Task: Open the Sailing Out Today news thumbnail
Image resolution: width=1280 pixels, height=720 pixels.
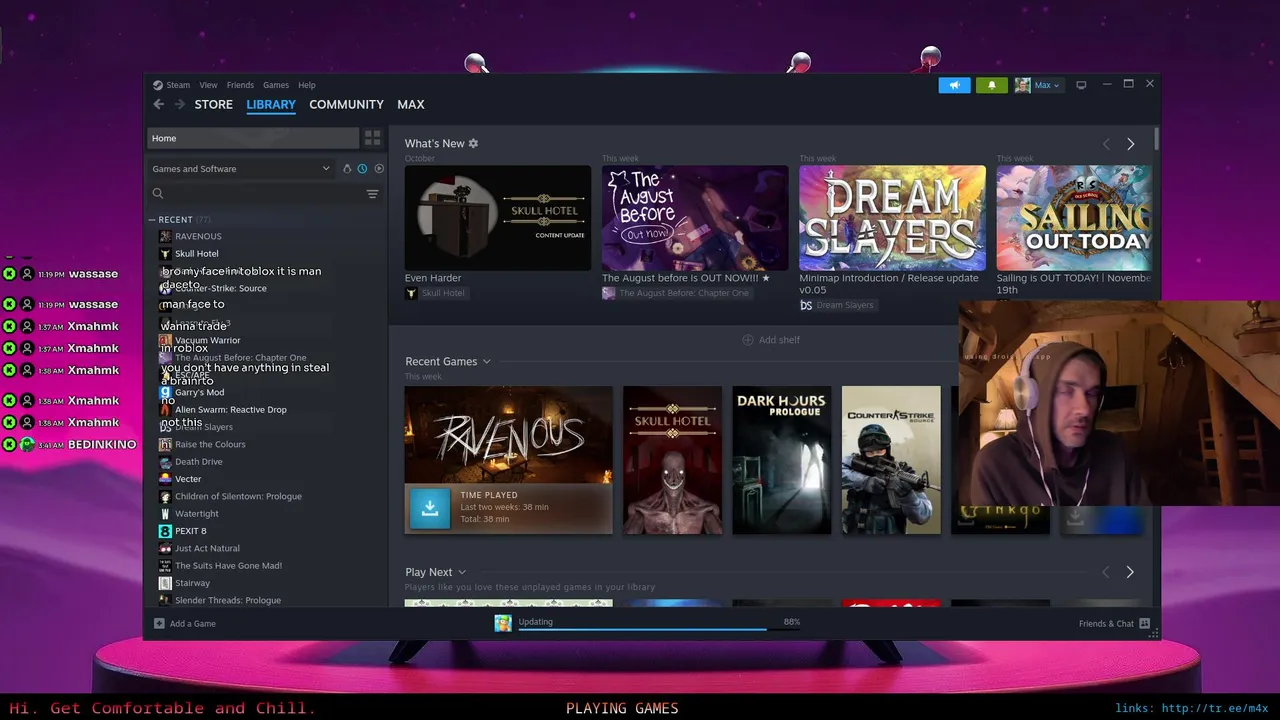Action: (1074, 218)
